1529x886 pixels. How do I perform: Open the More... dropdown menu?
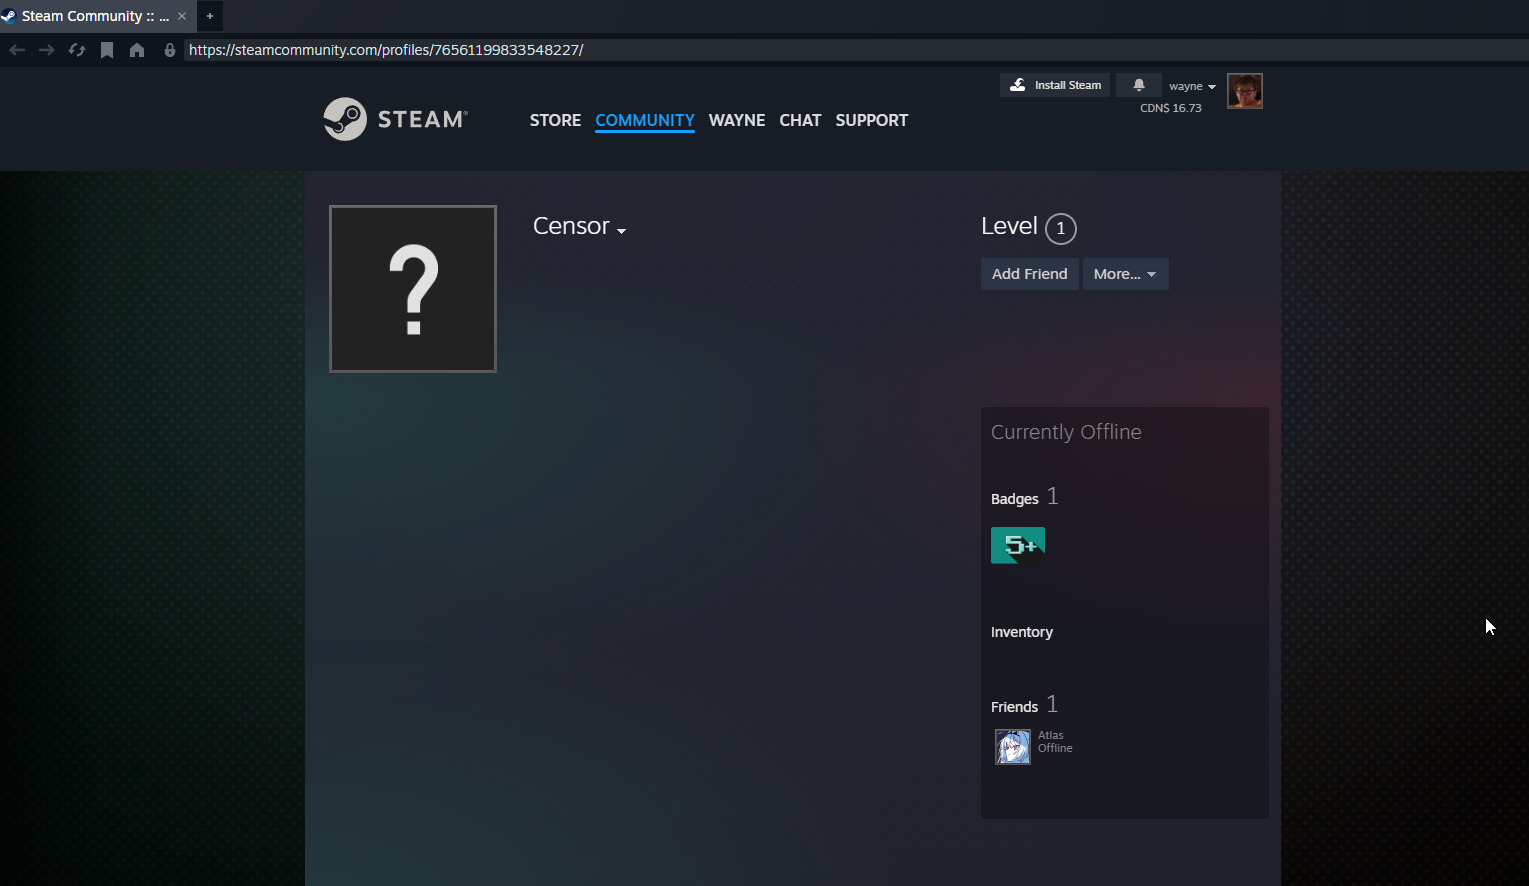coord(1125,274)
